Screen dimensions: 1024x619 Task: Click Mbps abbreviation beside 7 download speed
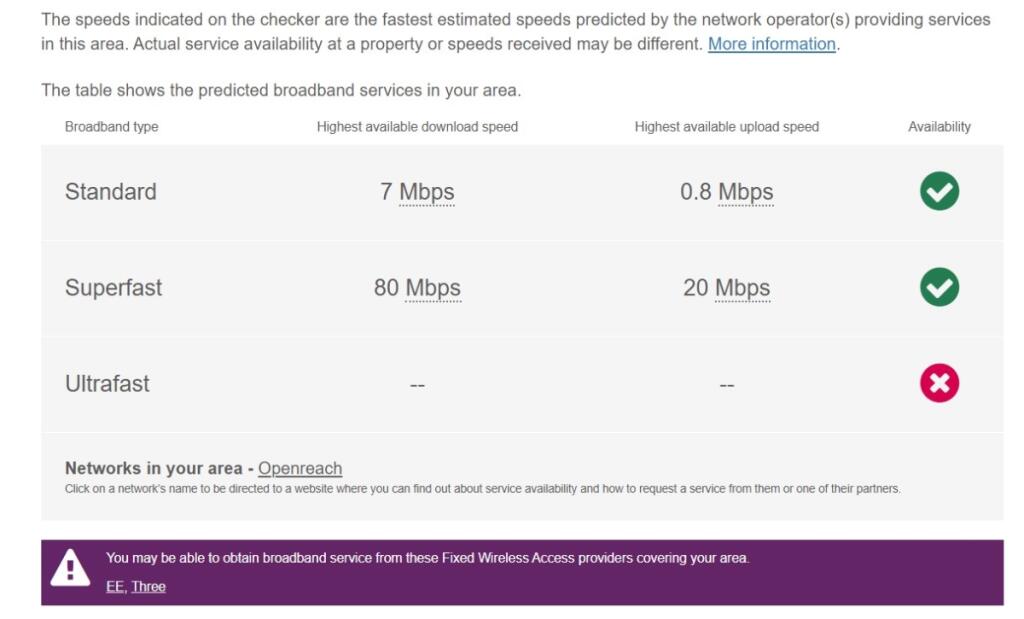click(x=427, y=192)
